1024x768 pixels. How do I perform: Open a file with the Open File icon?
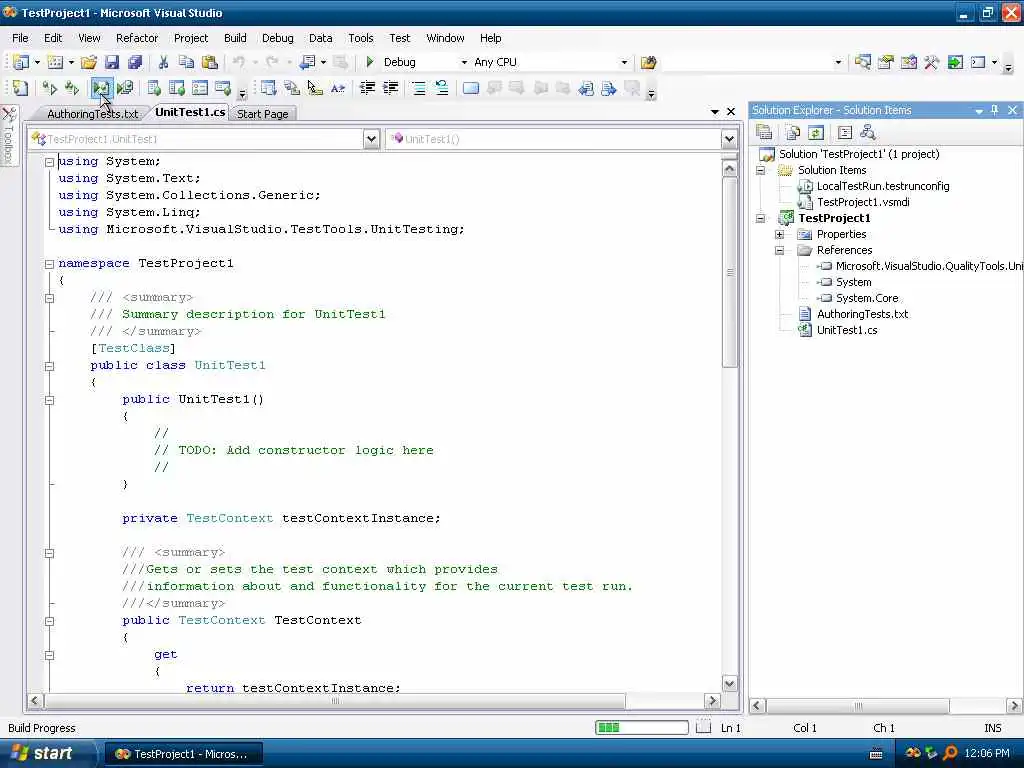click(88, 62)
